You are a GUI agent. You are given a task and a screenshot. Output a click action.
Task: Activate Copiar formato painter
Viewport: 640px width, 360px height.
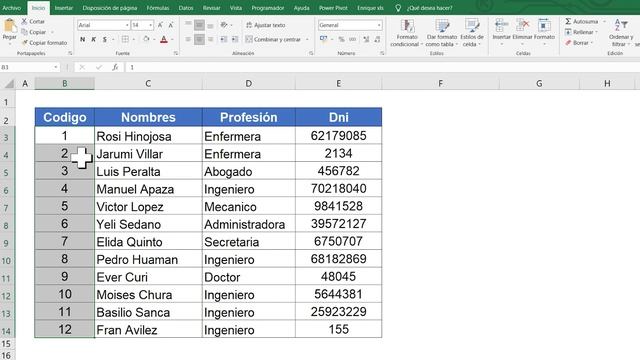coord(44,42)
